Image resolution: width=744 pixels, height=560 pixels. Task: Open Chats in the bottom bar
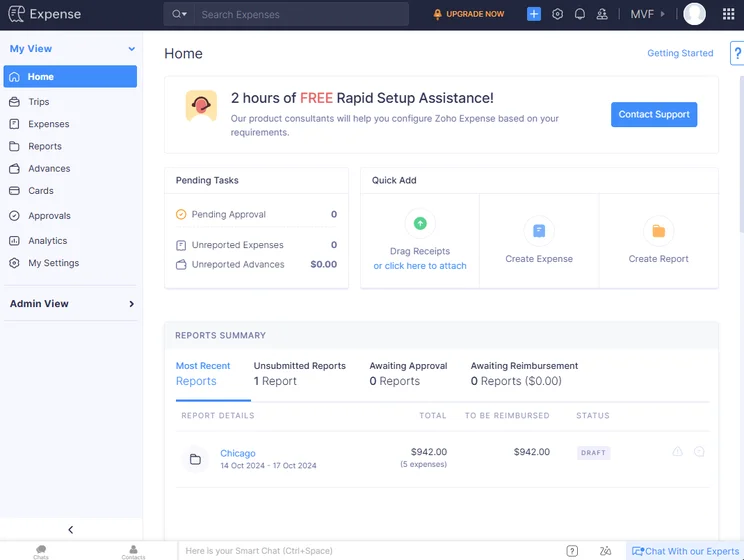(41, 551)
